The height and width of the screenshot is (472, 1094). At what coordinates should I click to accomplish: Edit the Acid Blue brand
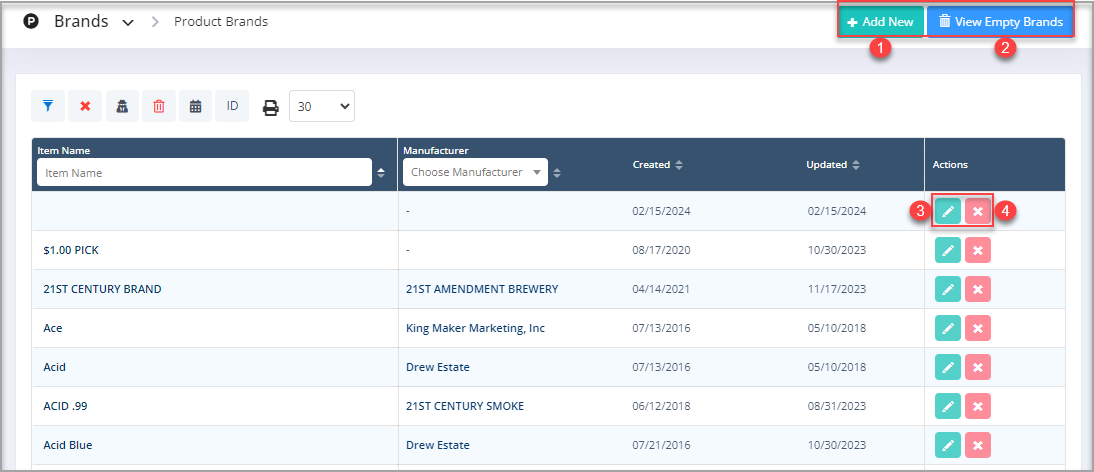[947, 446]
